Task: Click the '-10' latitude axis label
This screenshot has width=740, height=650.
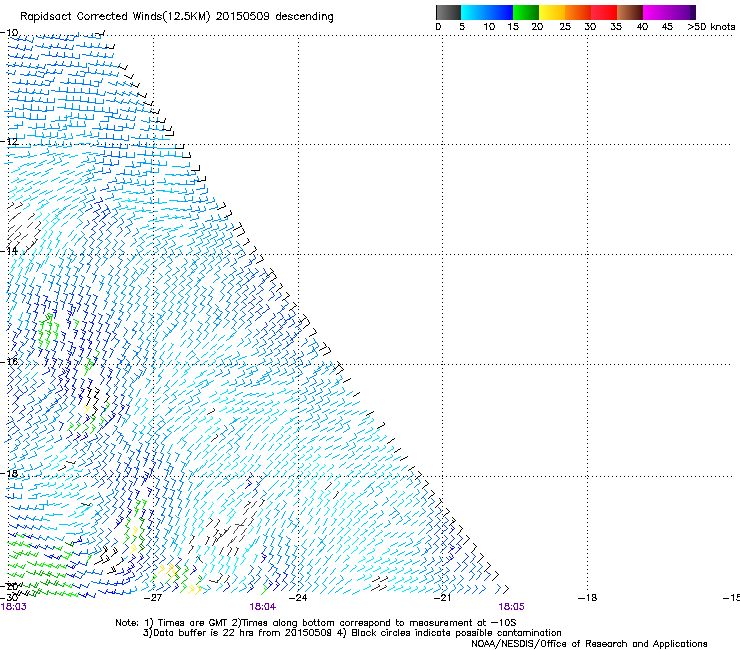Action: click(9, 33)
